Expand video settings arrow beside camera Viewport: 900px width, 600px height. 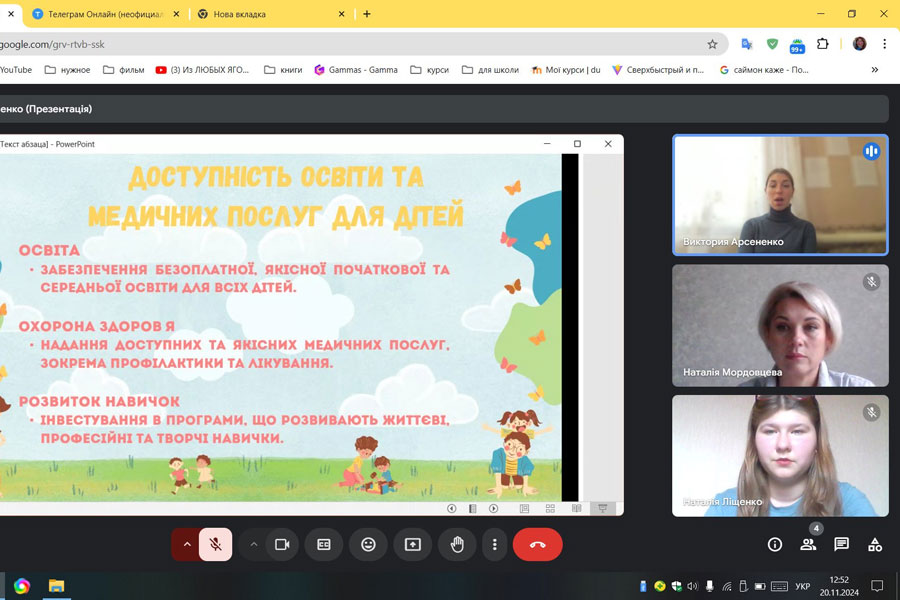click(254, 544)
